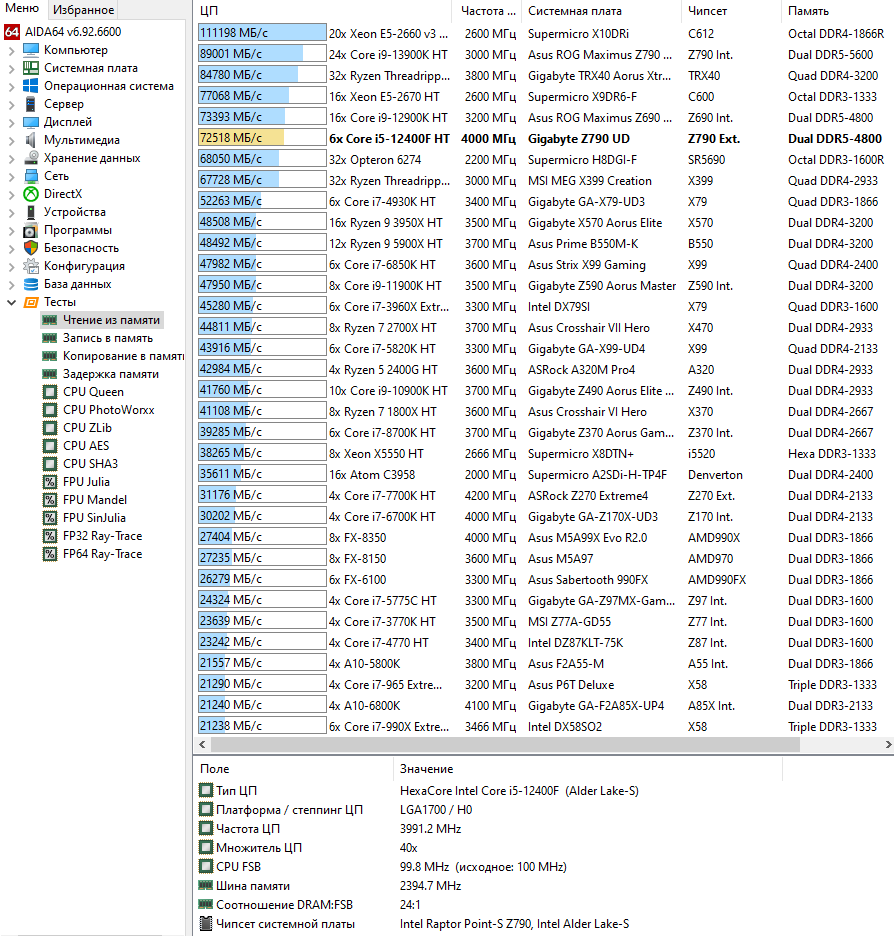This screenshot has height=936, width=894.
Task: Click the Мультимедиа speaker icon
Action: (31, 140)
